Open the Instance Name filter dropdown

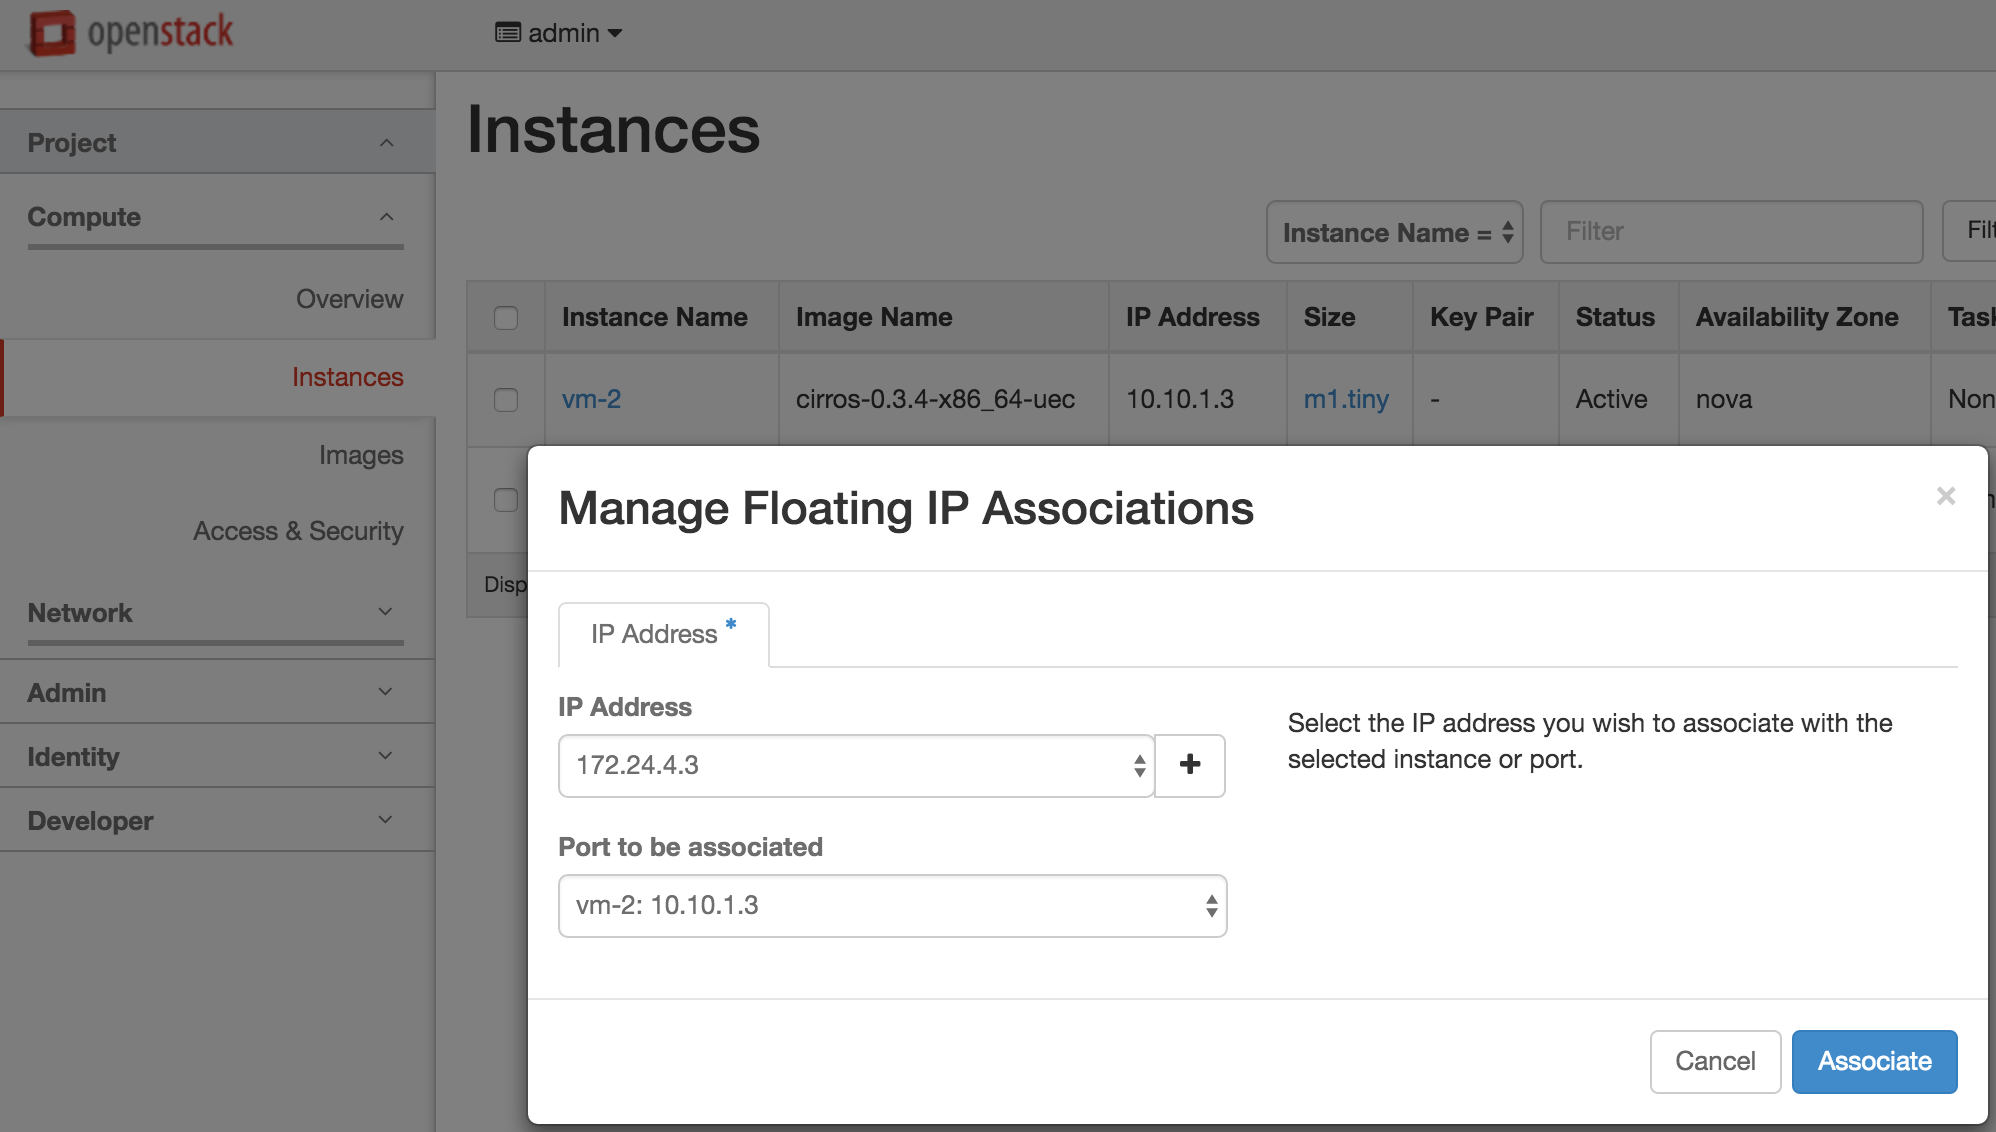pyautogui.click(x=1394, y=233)
